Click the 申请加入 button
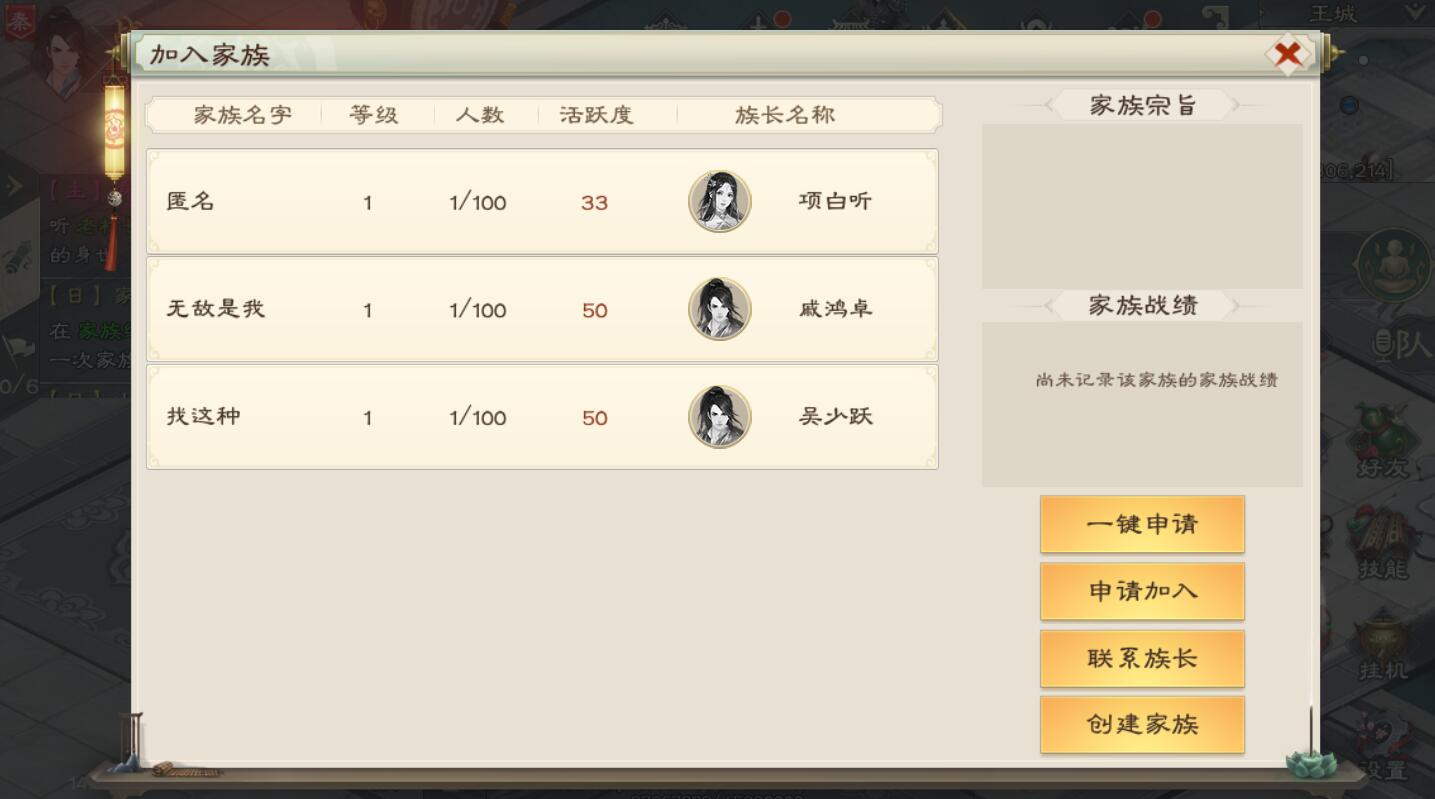The width and height of the screenshot is (1435, 799). [1142, 591]
